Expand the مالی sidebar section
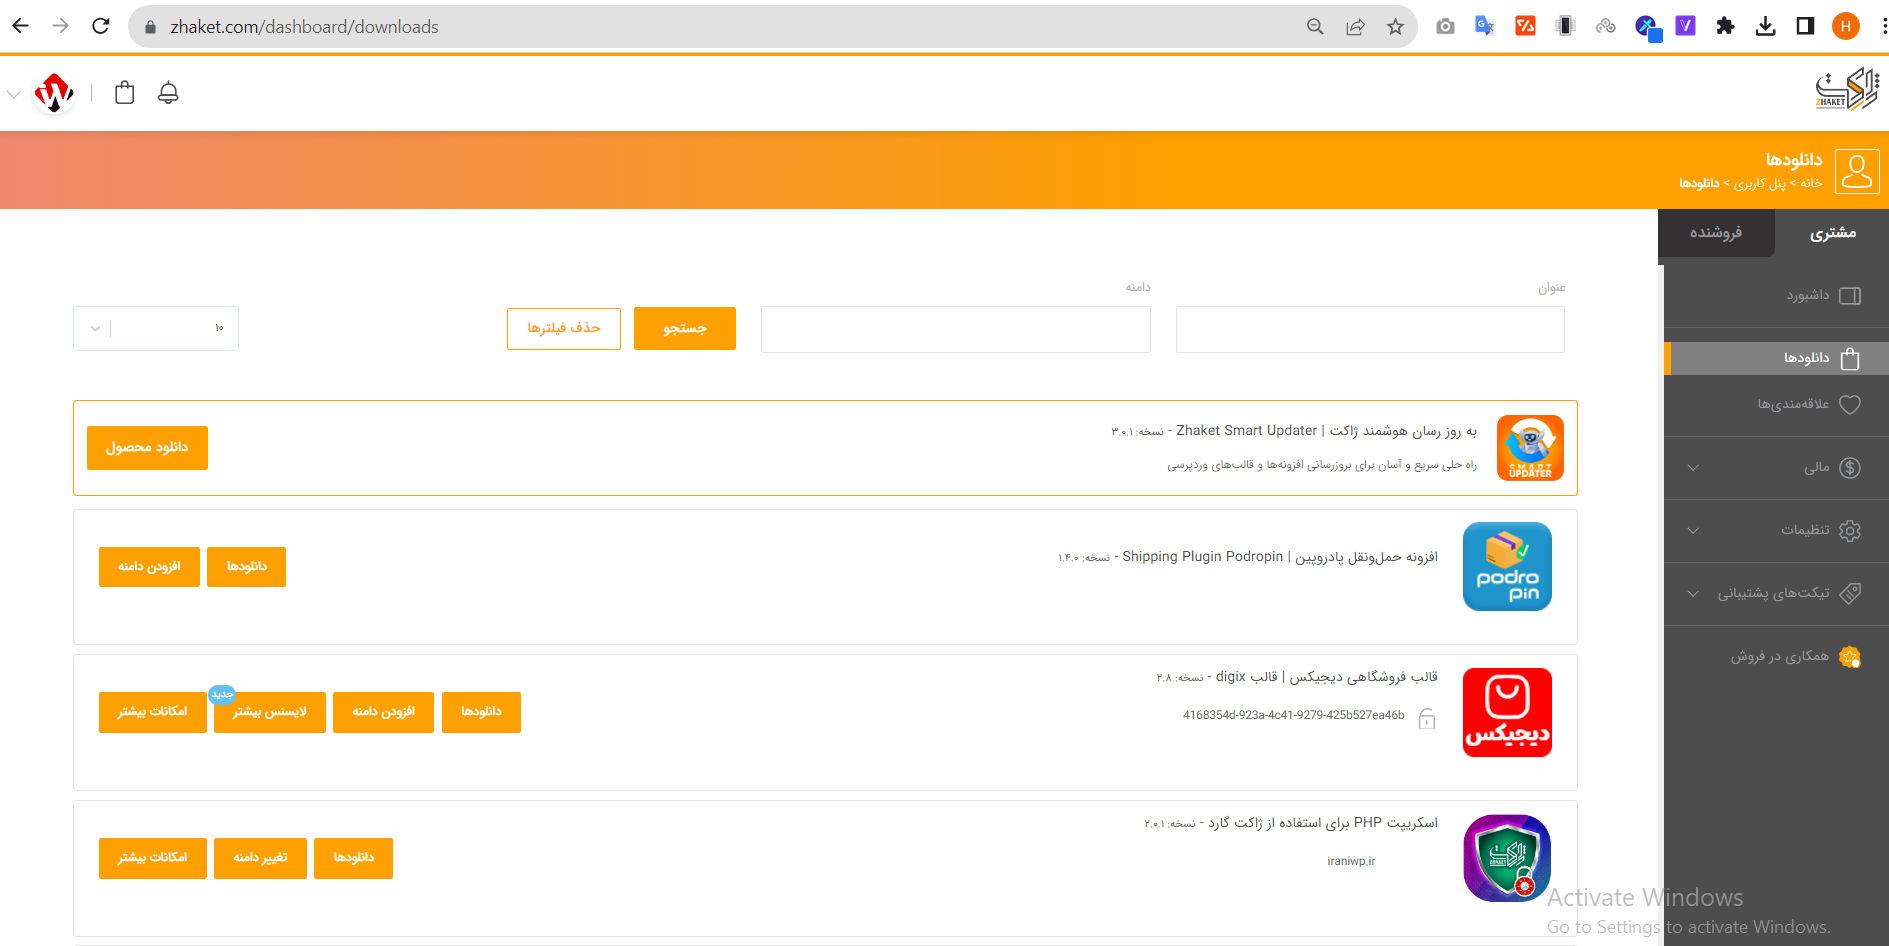 click(1776, 467)
